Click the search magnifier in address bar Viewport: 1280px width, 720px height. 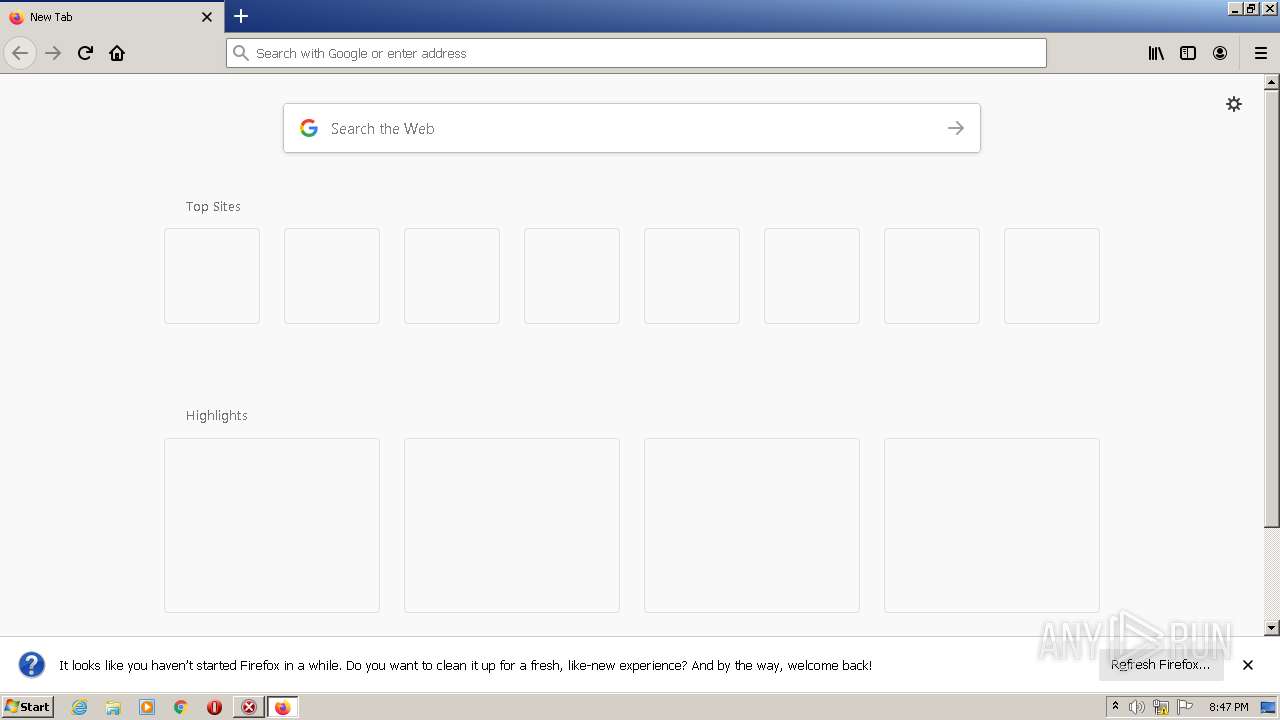[240, 53]
